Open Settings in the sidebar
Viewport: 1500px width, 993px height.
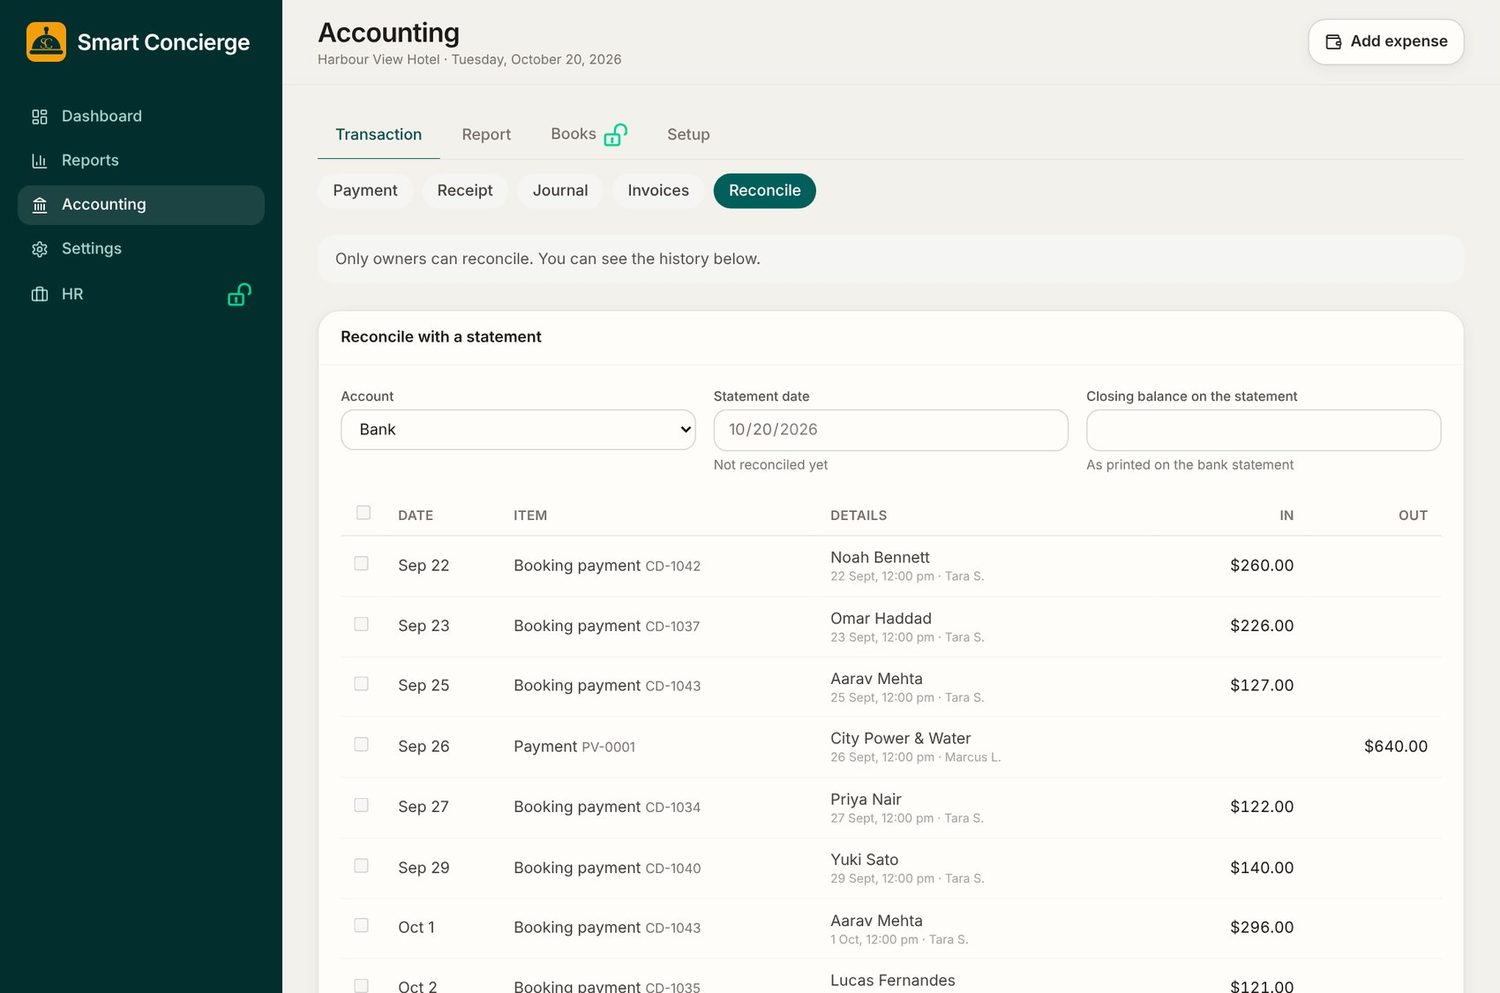(141, 249)
